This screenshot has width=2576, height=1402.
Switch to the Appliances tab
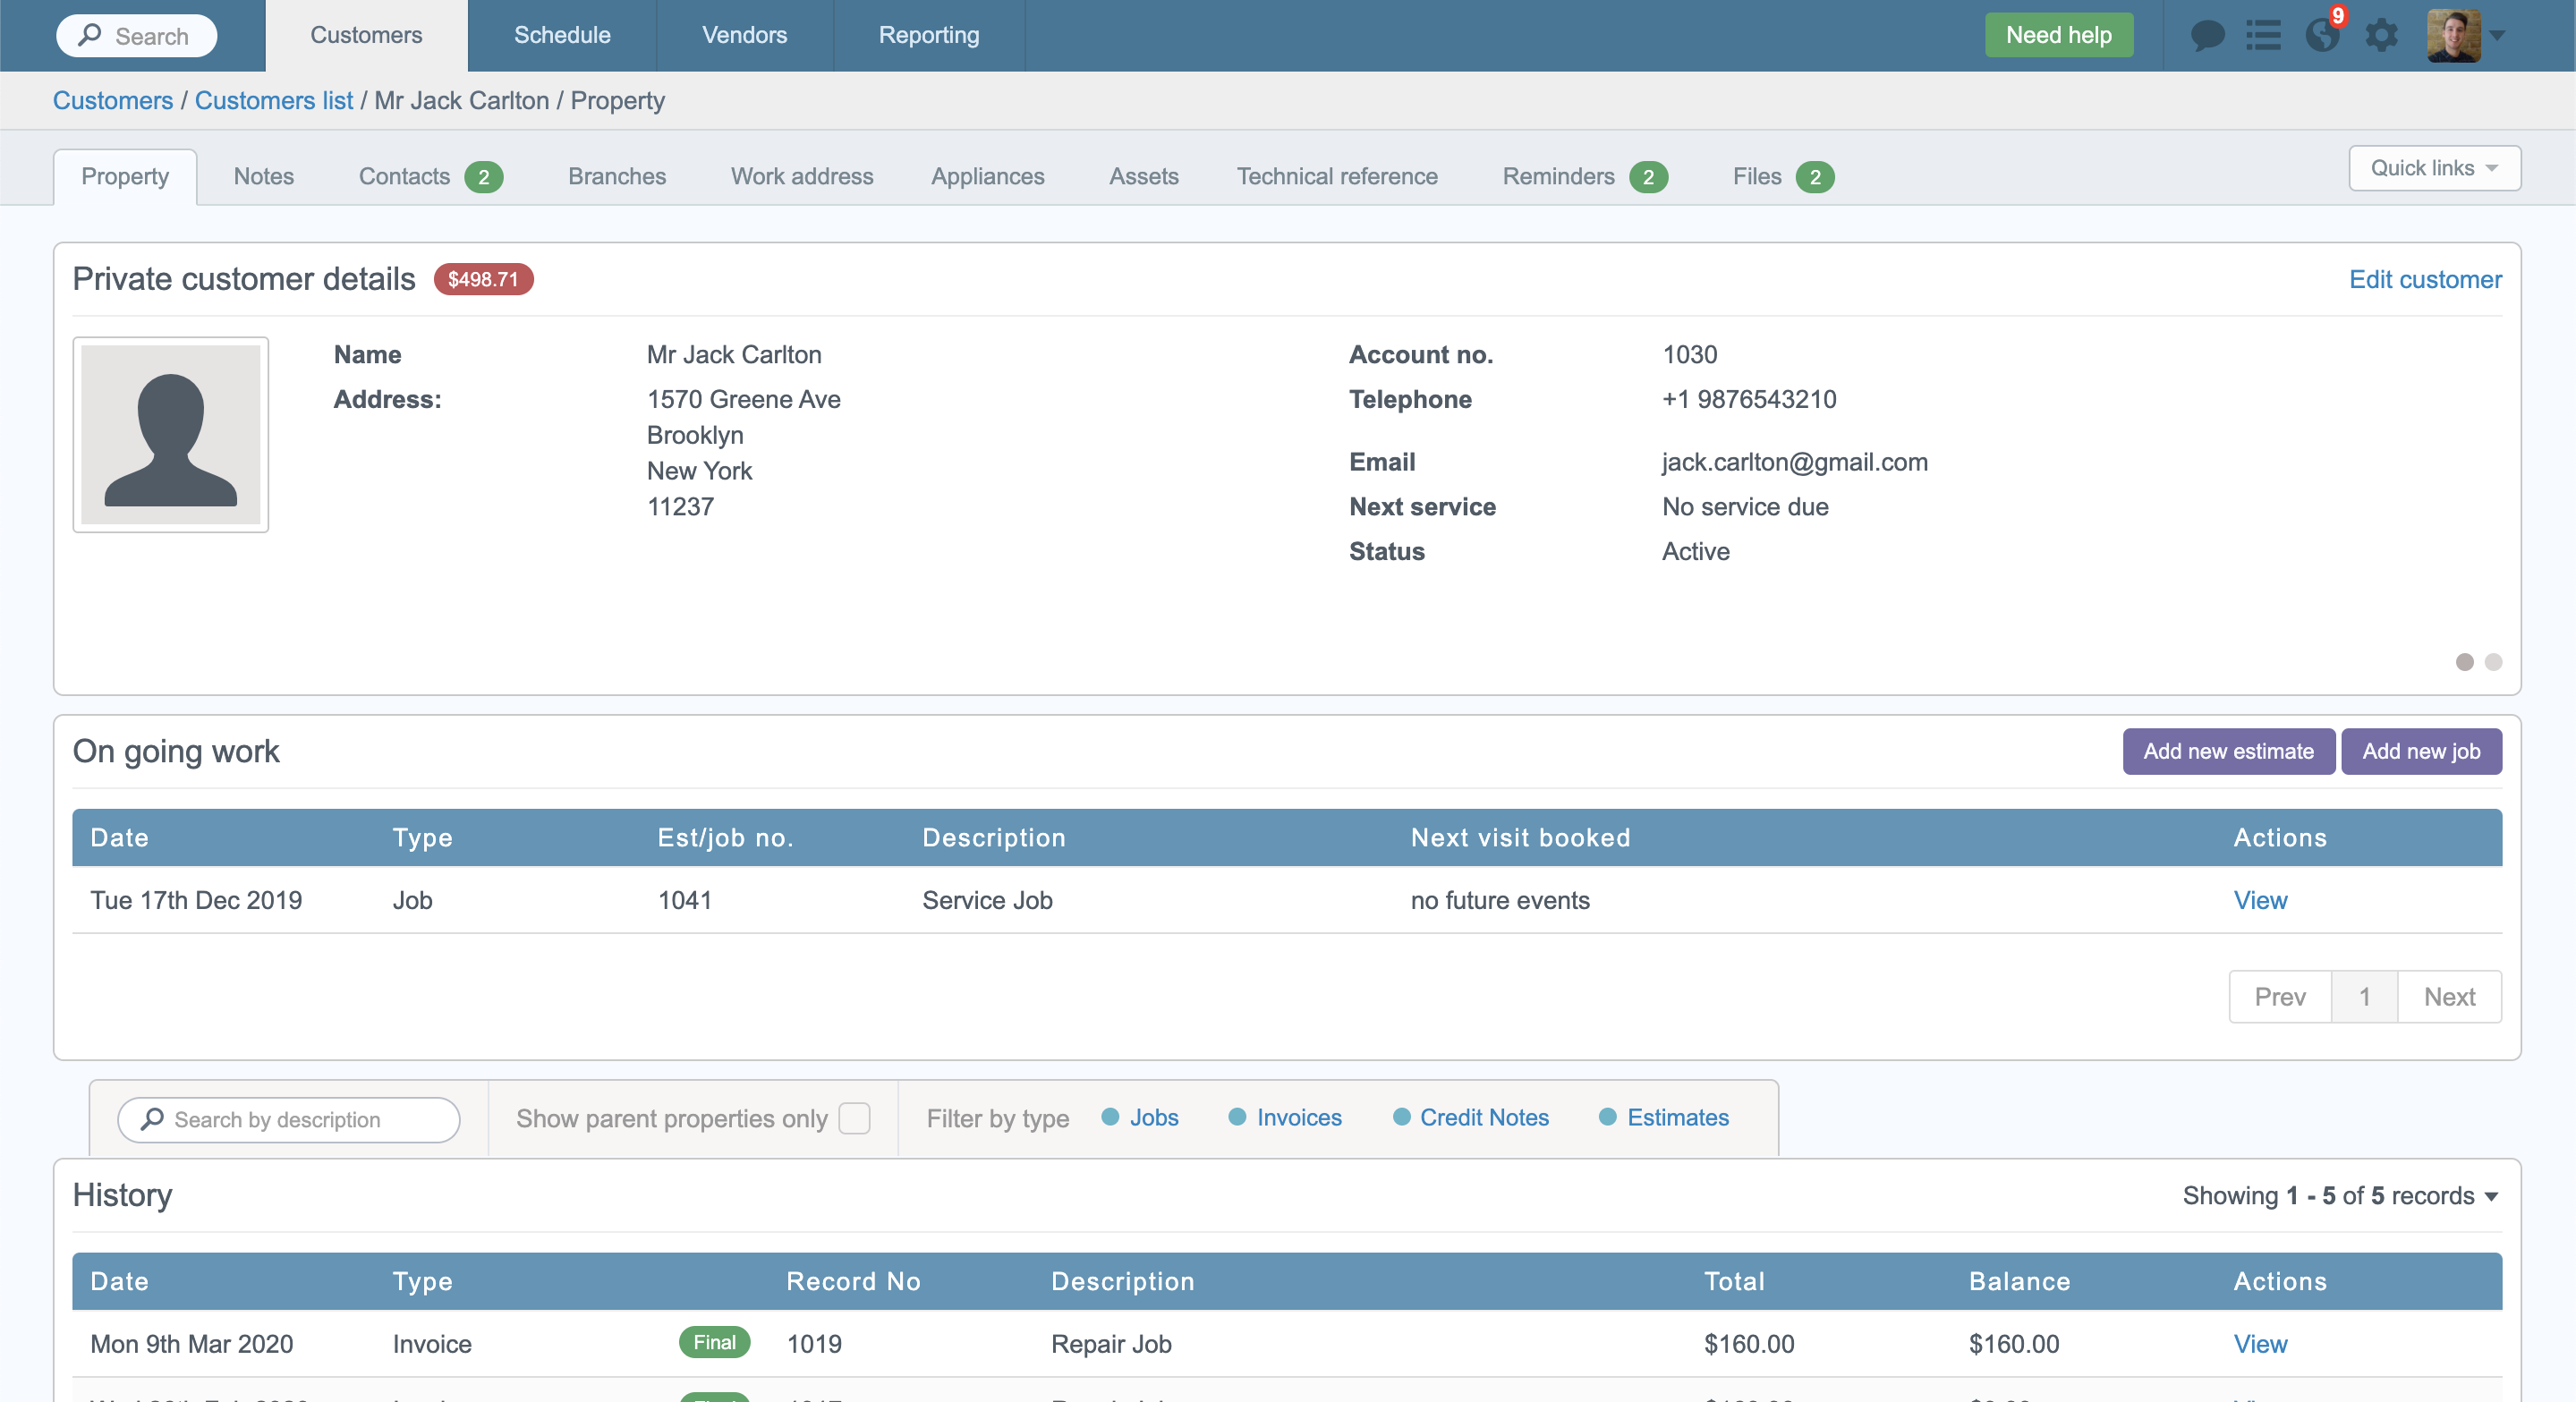987,176
